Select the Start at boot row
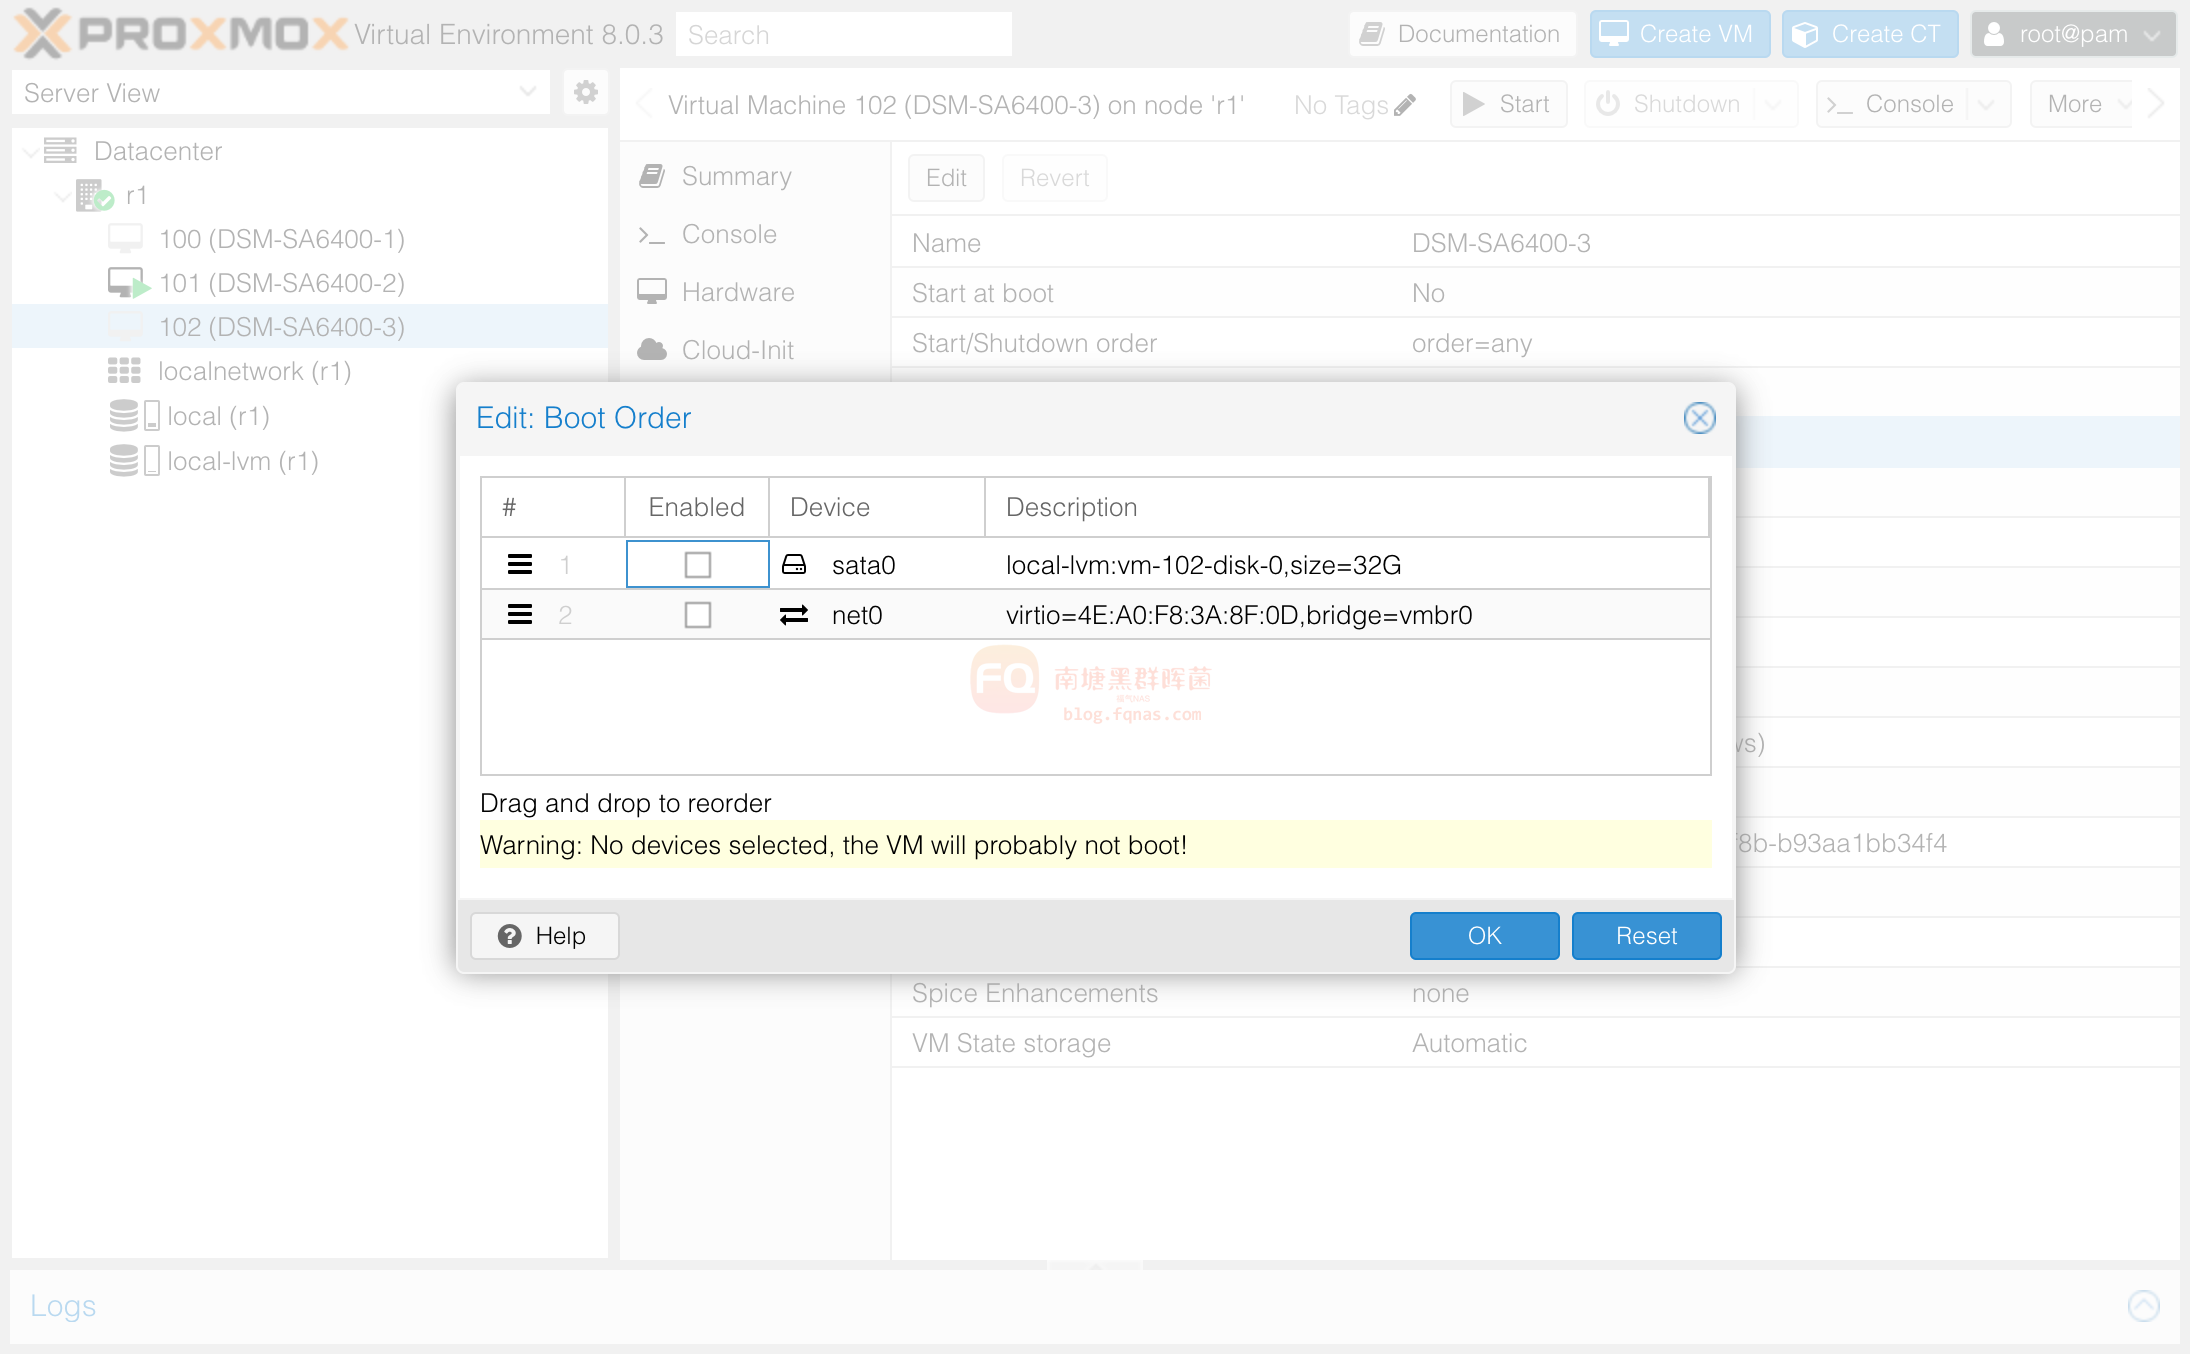 coord(1535,293)
